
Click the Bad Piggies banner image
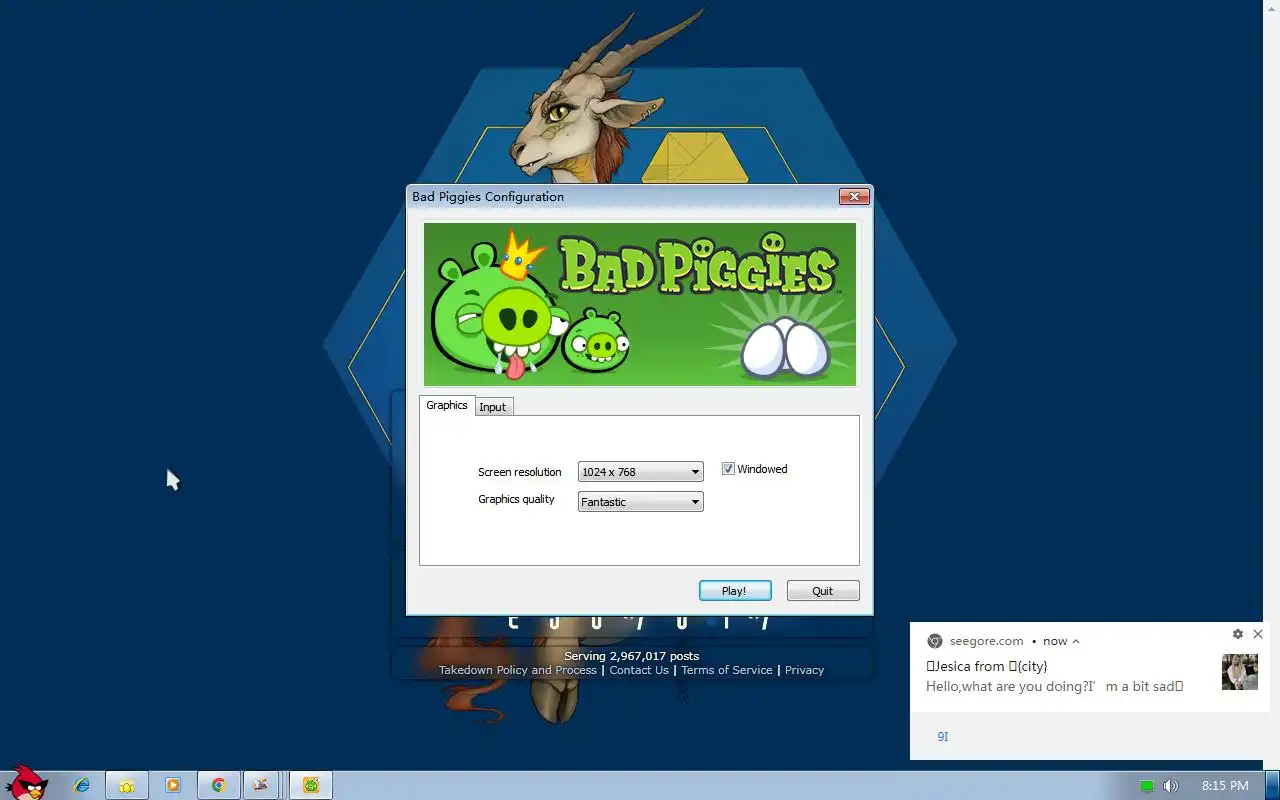[x=640, y=304]
